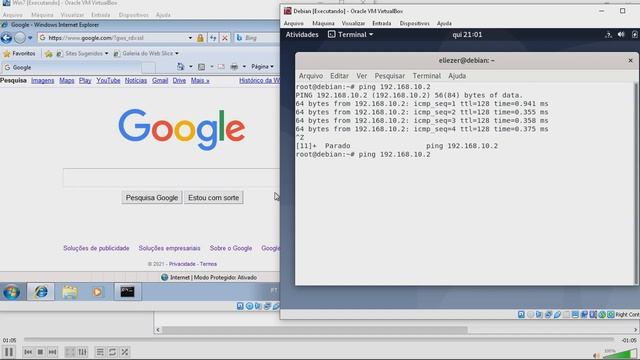Viewport: 640px width, 360px height.
Task: Open the Terminal menu in terminal menubar
Action: (x=427, y=76)
